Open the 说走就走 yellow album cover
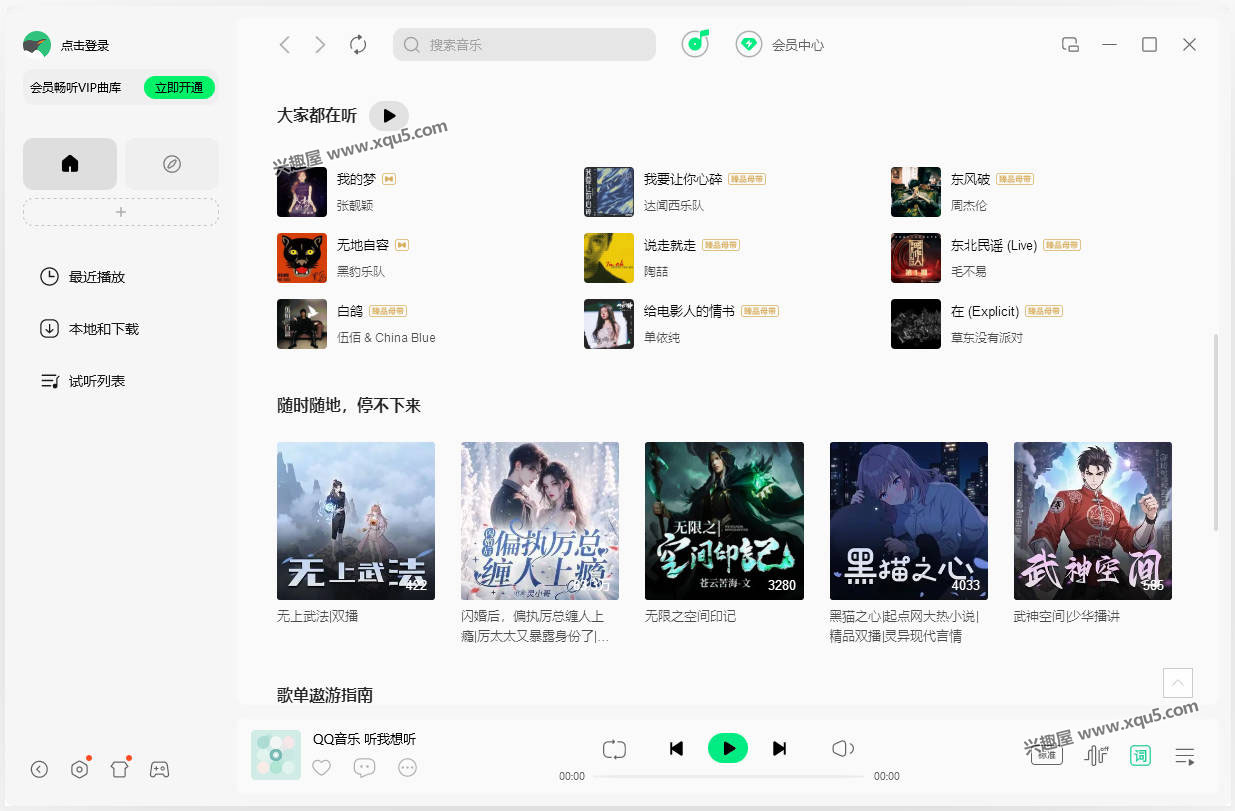Viewport: 1235px width, 811px height. pos(609,258)
